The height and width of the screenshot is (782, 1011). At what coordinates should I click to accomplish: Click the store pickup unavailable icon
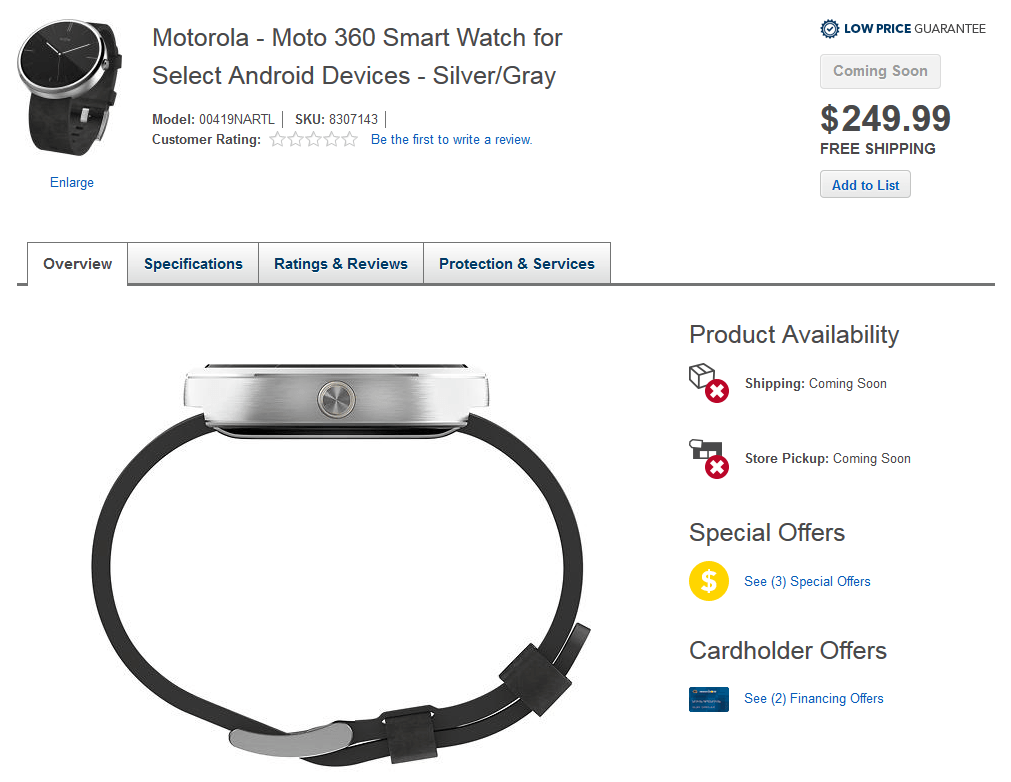(x=709, y=458)
